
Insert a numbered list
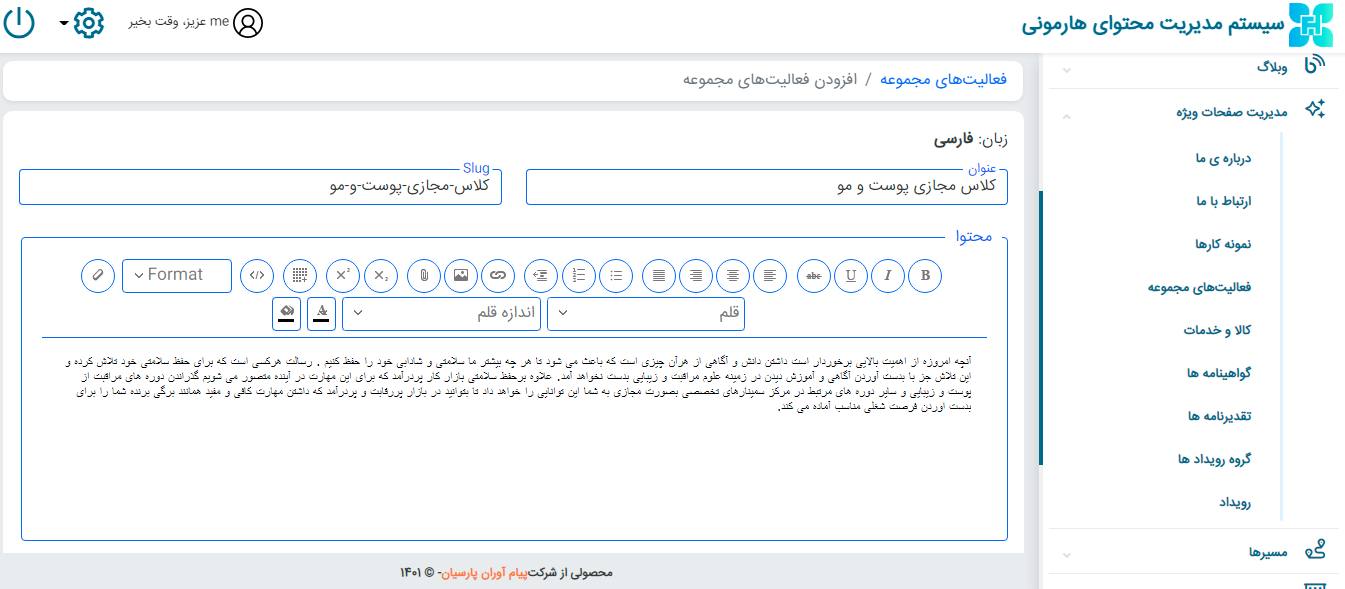[x=580, y=275]
